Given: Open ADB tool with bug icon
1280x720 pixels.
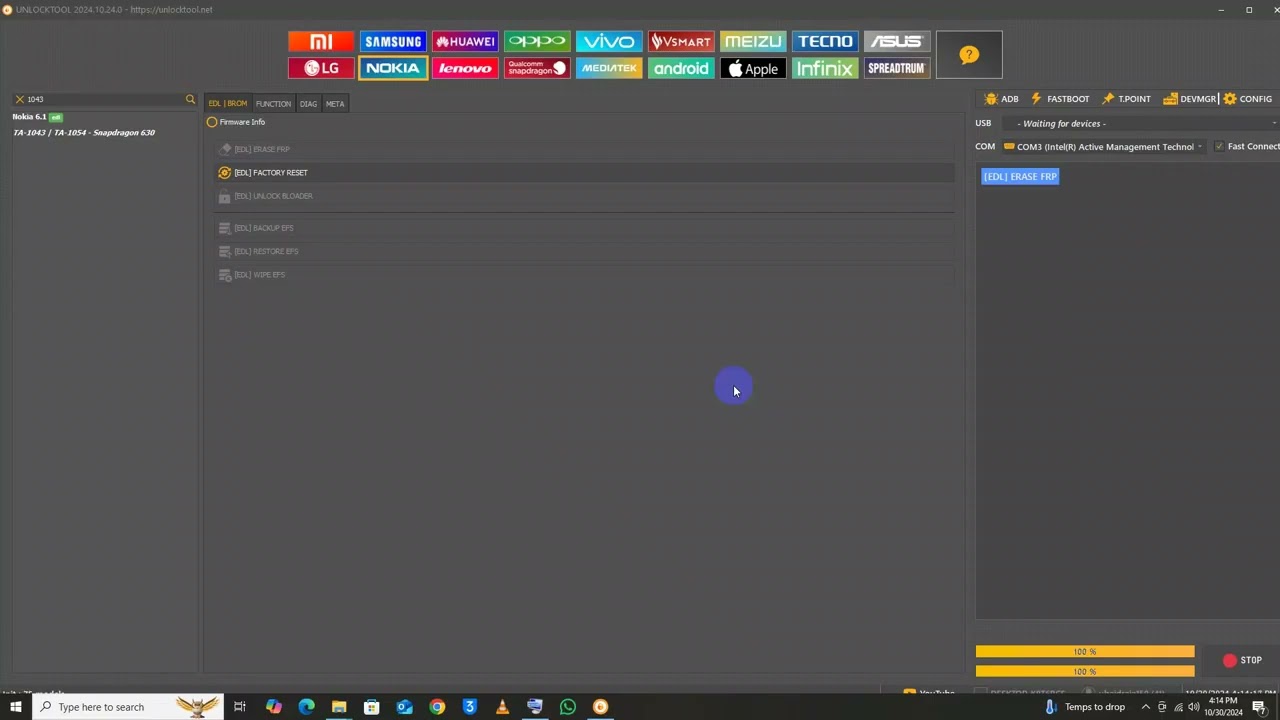Looking at the screenshot, I should (1001, 99).
